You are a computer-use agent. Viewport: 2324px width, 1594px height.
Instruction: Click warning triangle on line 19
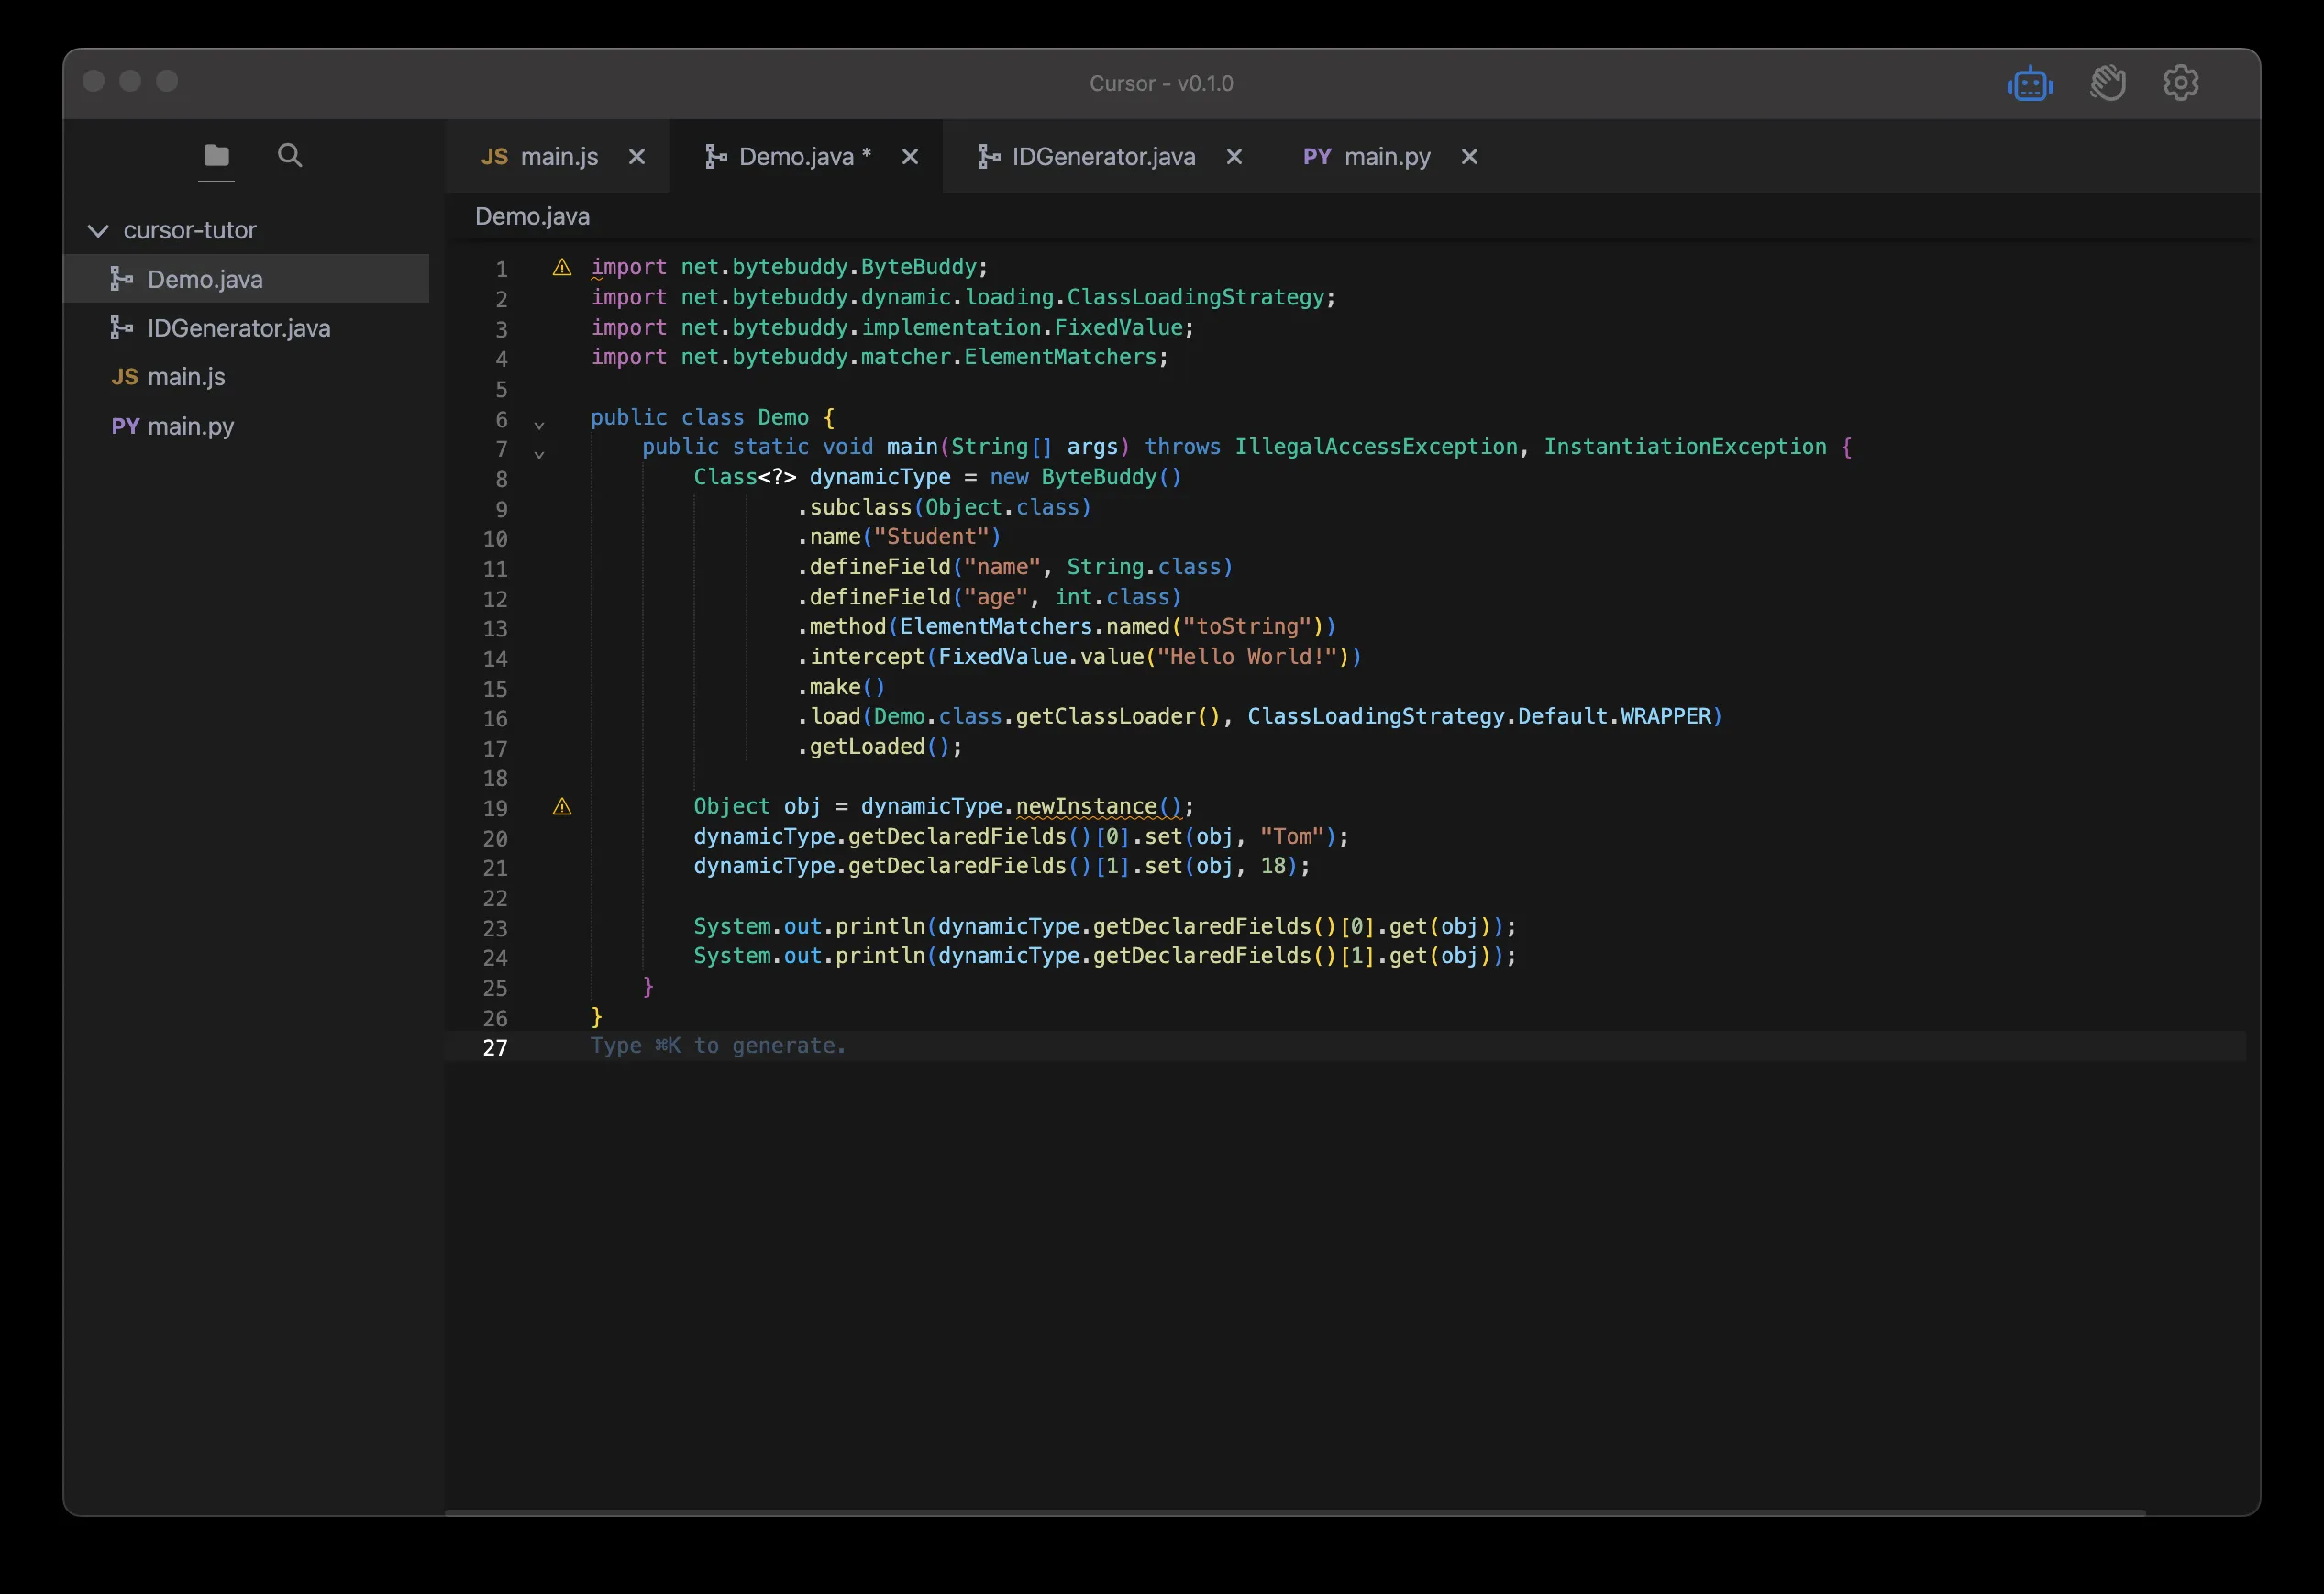tap(562, 807)
